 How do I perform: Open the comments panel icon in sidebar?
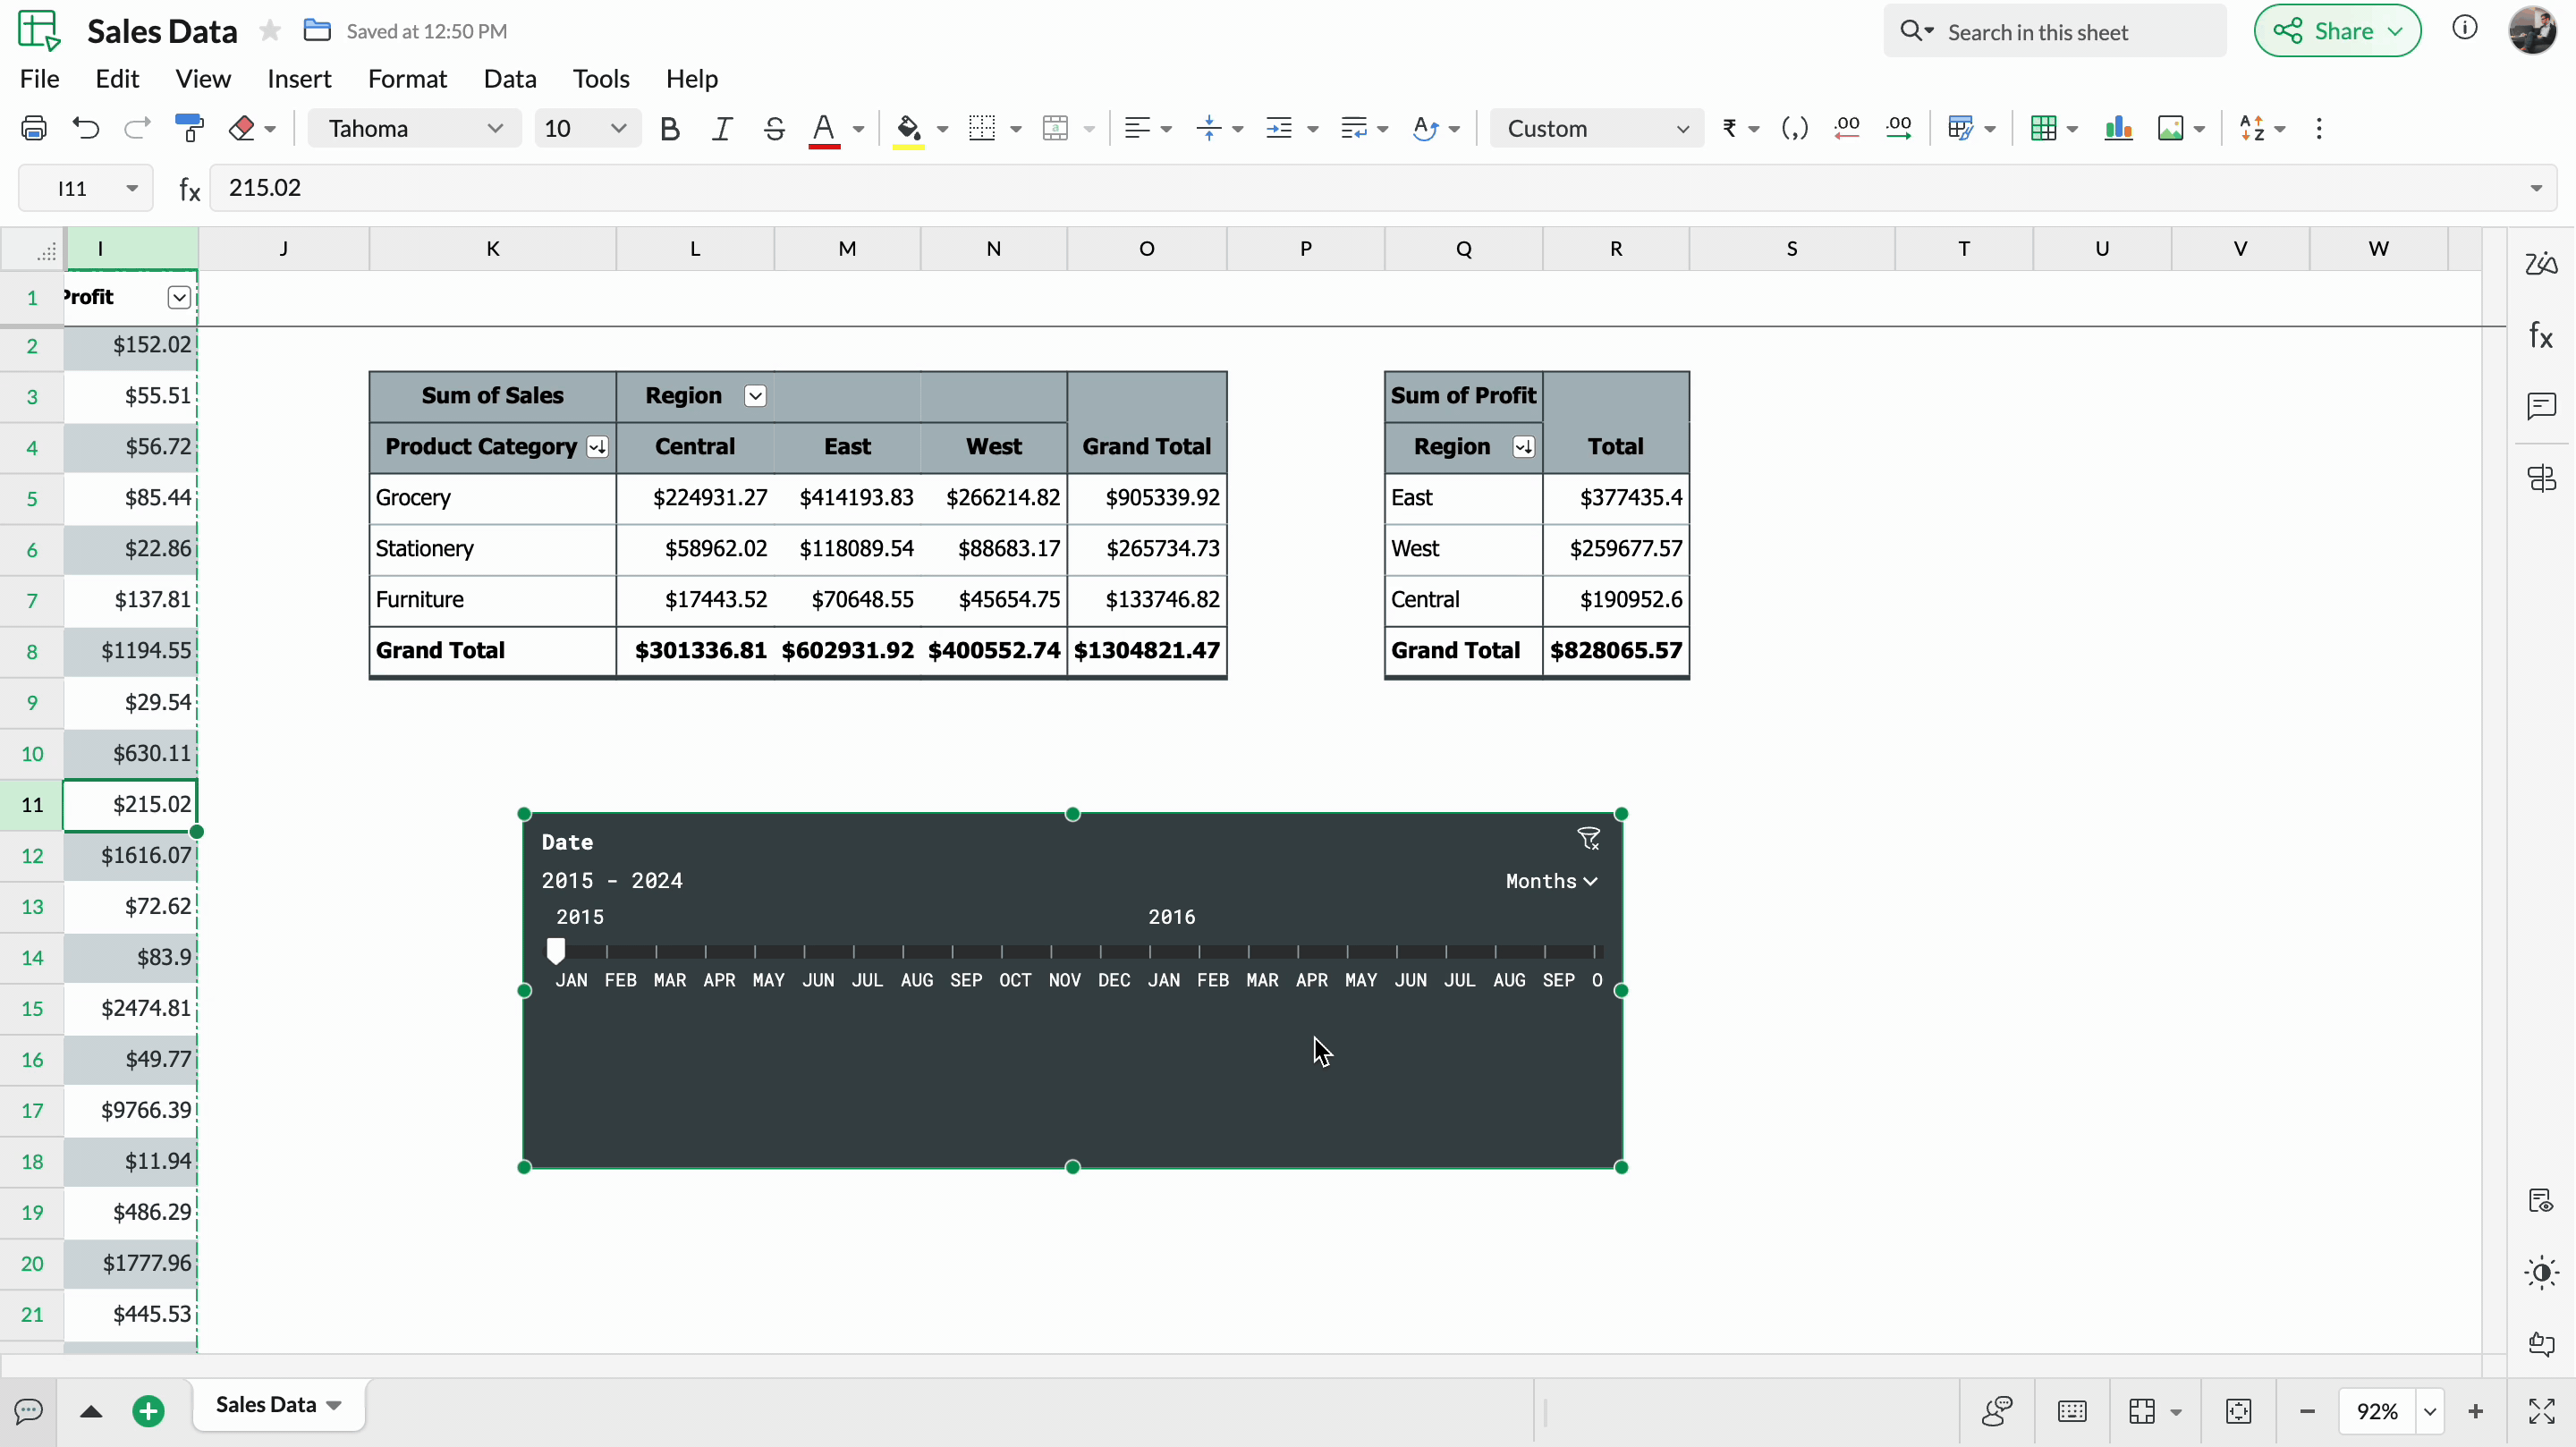2541,406
